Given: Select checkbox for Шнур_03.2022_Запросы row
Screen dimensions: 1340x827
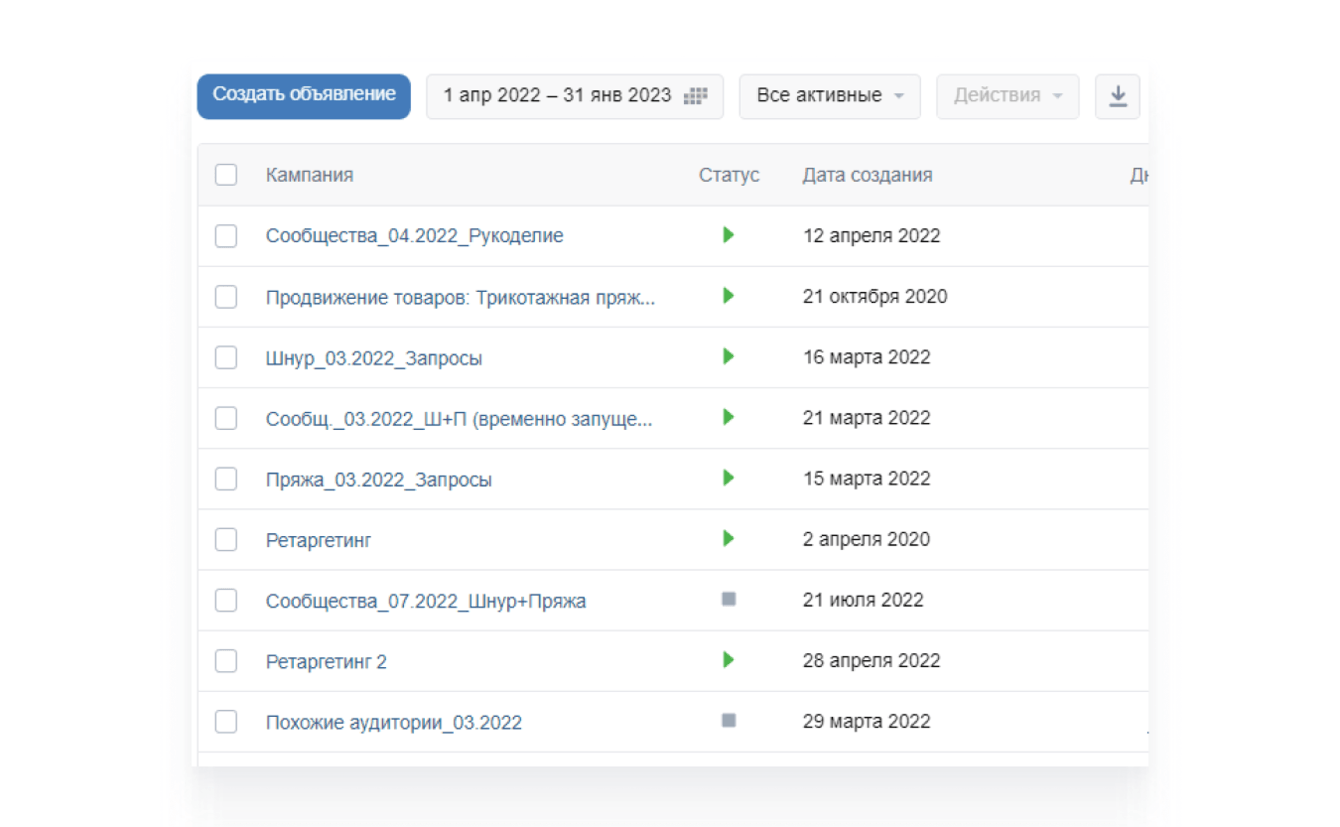Looking at the screenshot, I should (226, 357).
